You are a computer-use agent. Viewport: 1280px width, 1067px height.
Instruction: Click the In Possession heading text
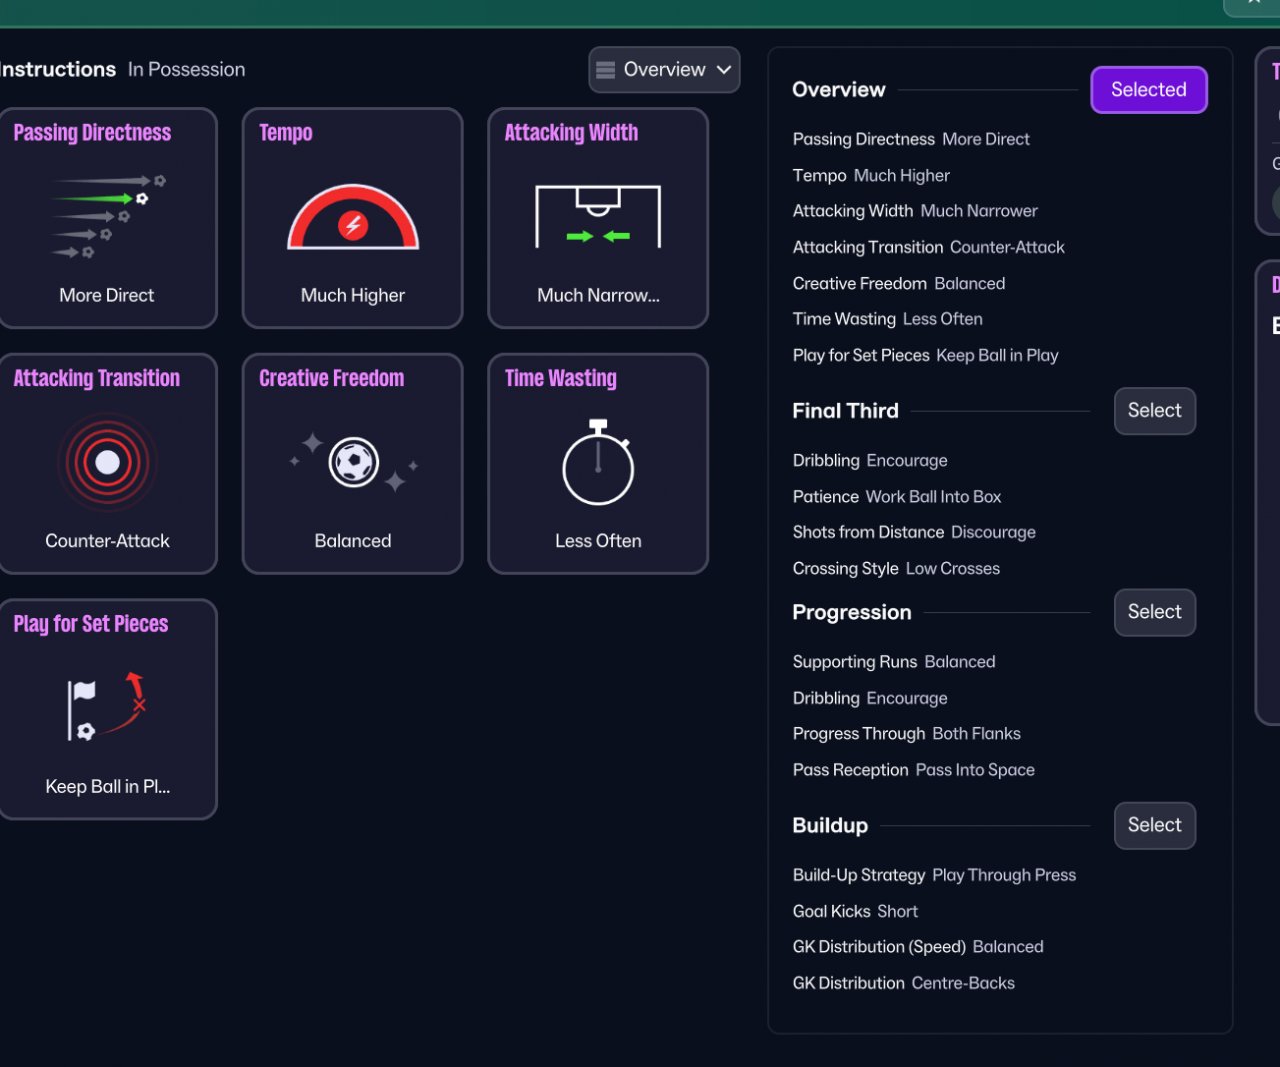pos(187,70)
